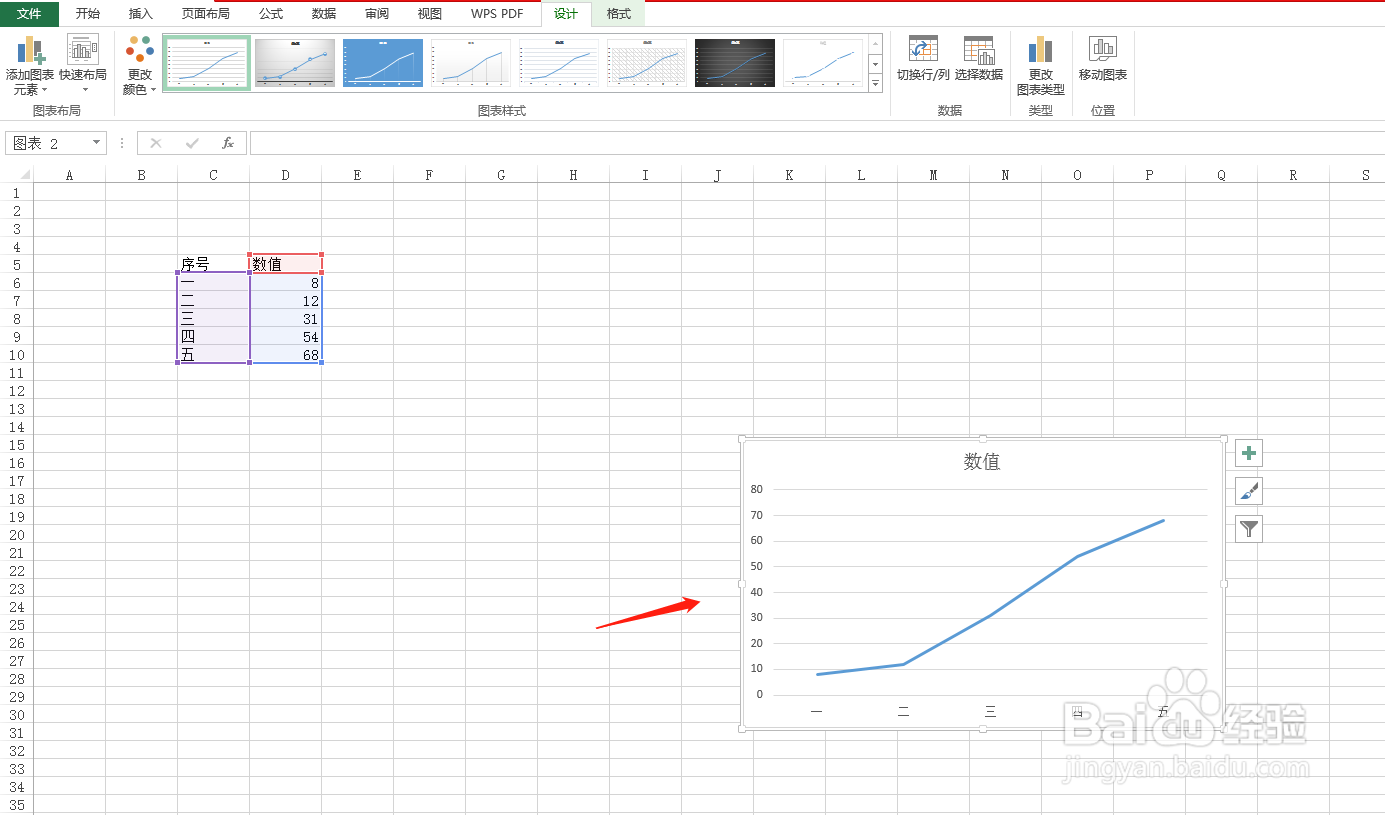This screenshot has width=1385, height=815.
Task: Open the File tab
Action: tap(29, 14)
